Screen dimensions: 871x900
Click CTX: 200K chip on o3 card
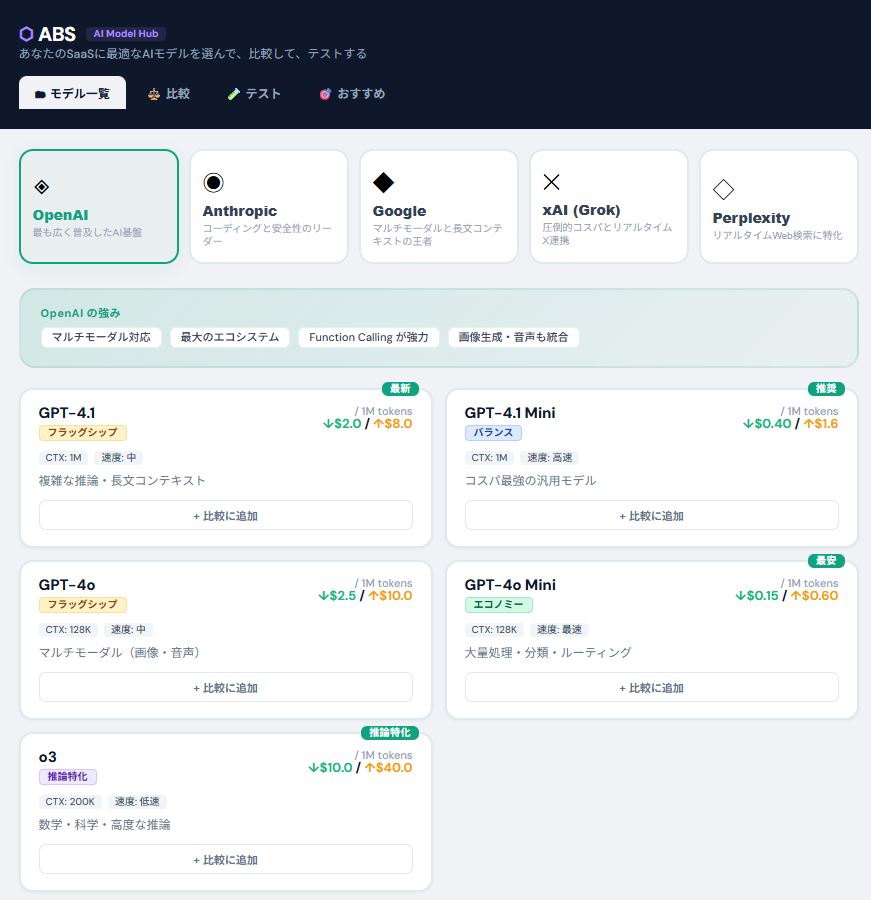[x=70, y=802]
